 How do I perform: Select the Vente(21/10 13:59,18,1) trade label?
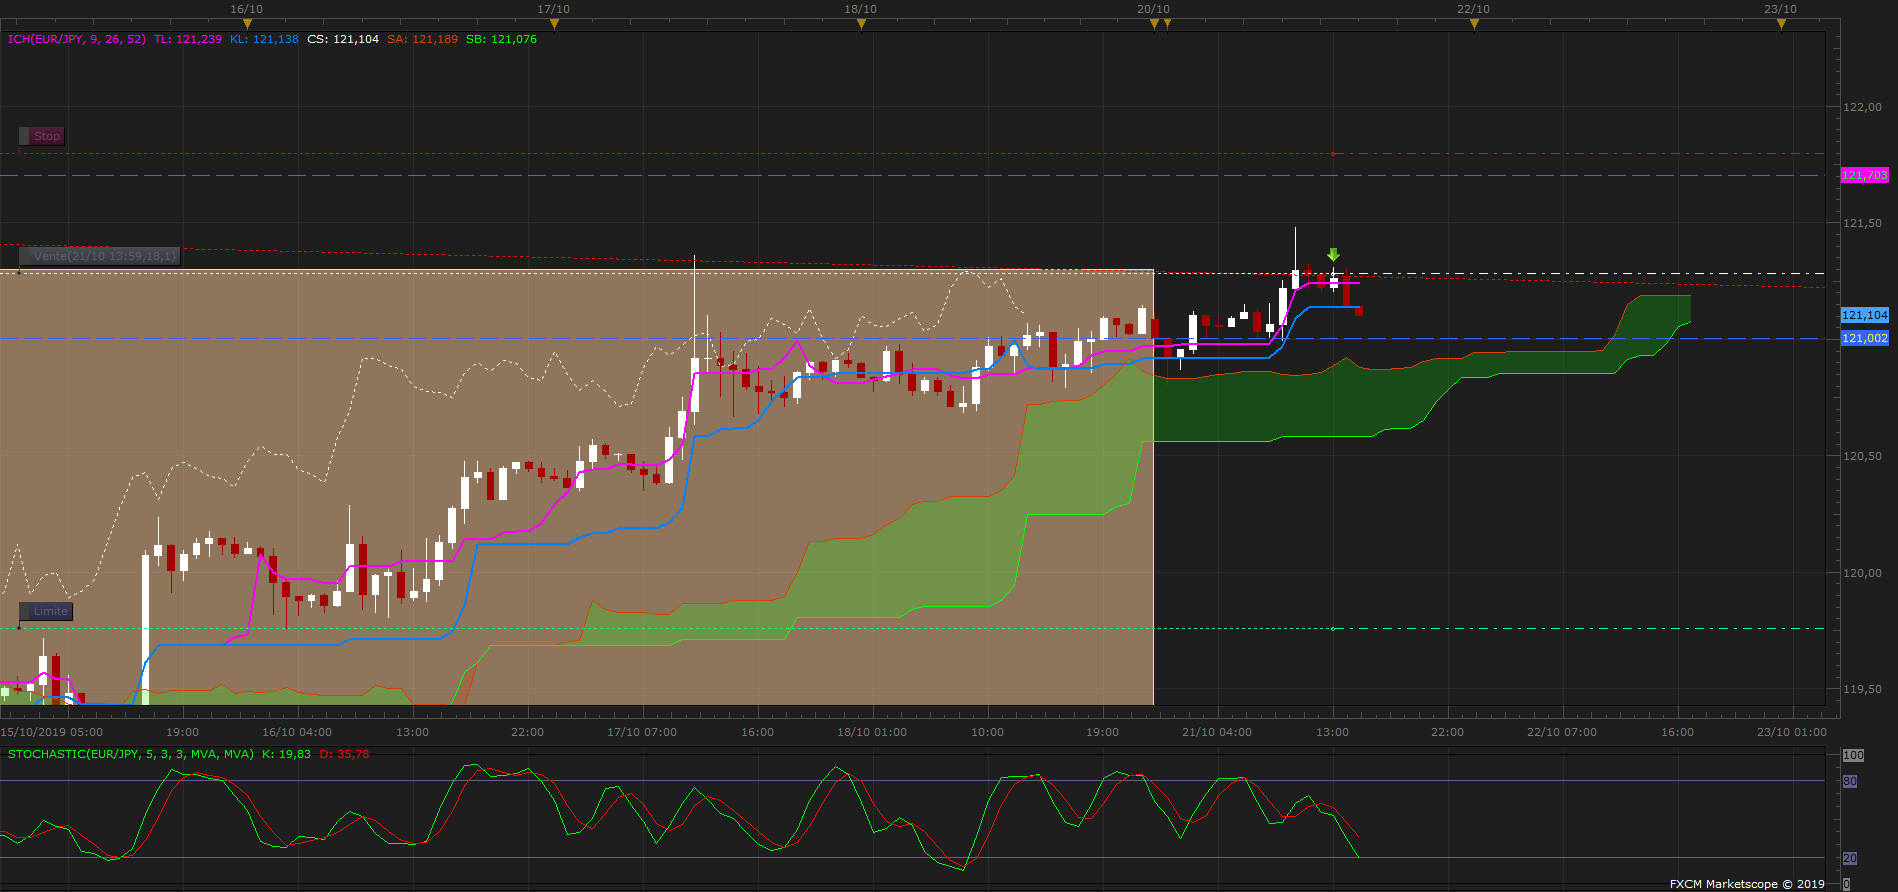tap(100, 256)
